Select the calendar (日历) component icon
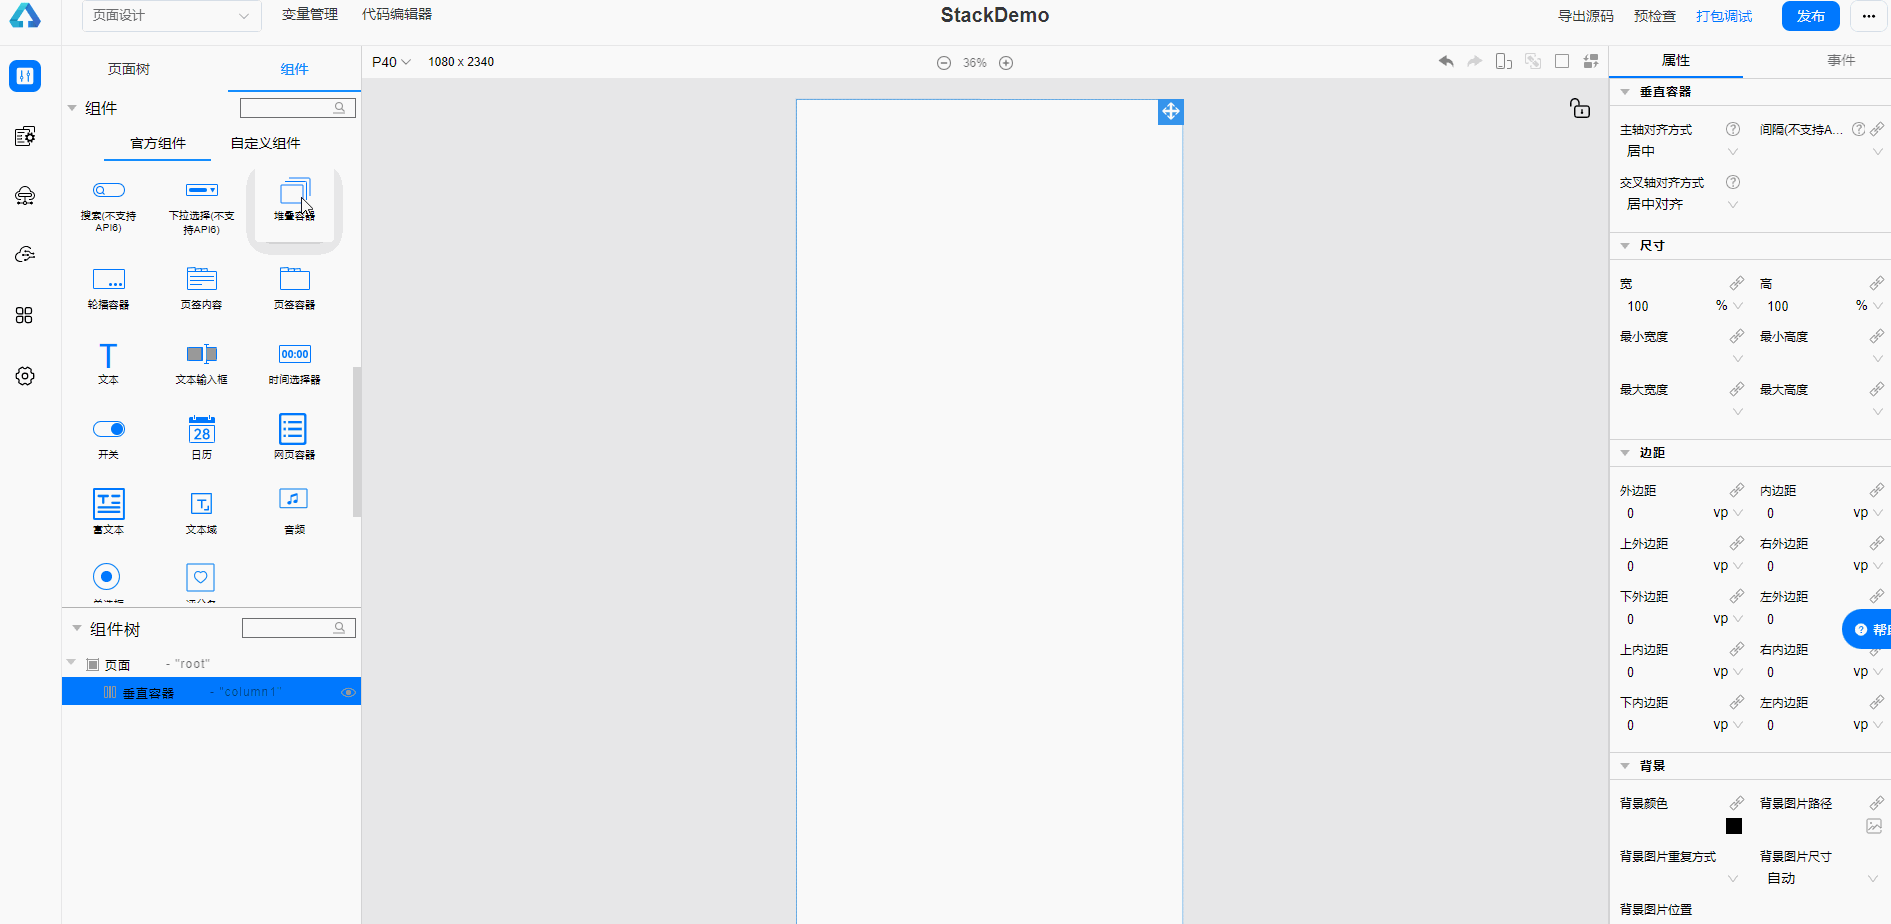 pos(202,430)
